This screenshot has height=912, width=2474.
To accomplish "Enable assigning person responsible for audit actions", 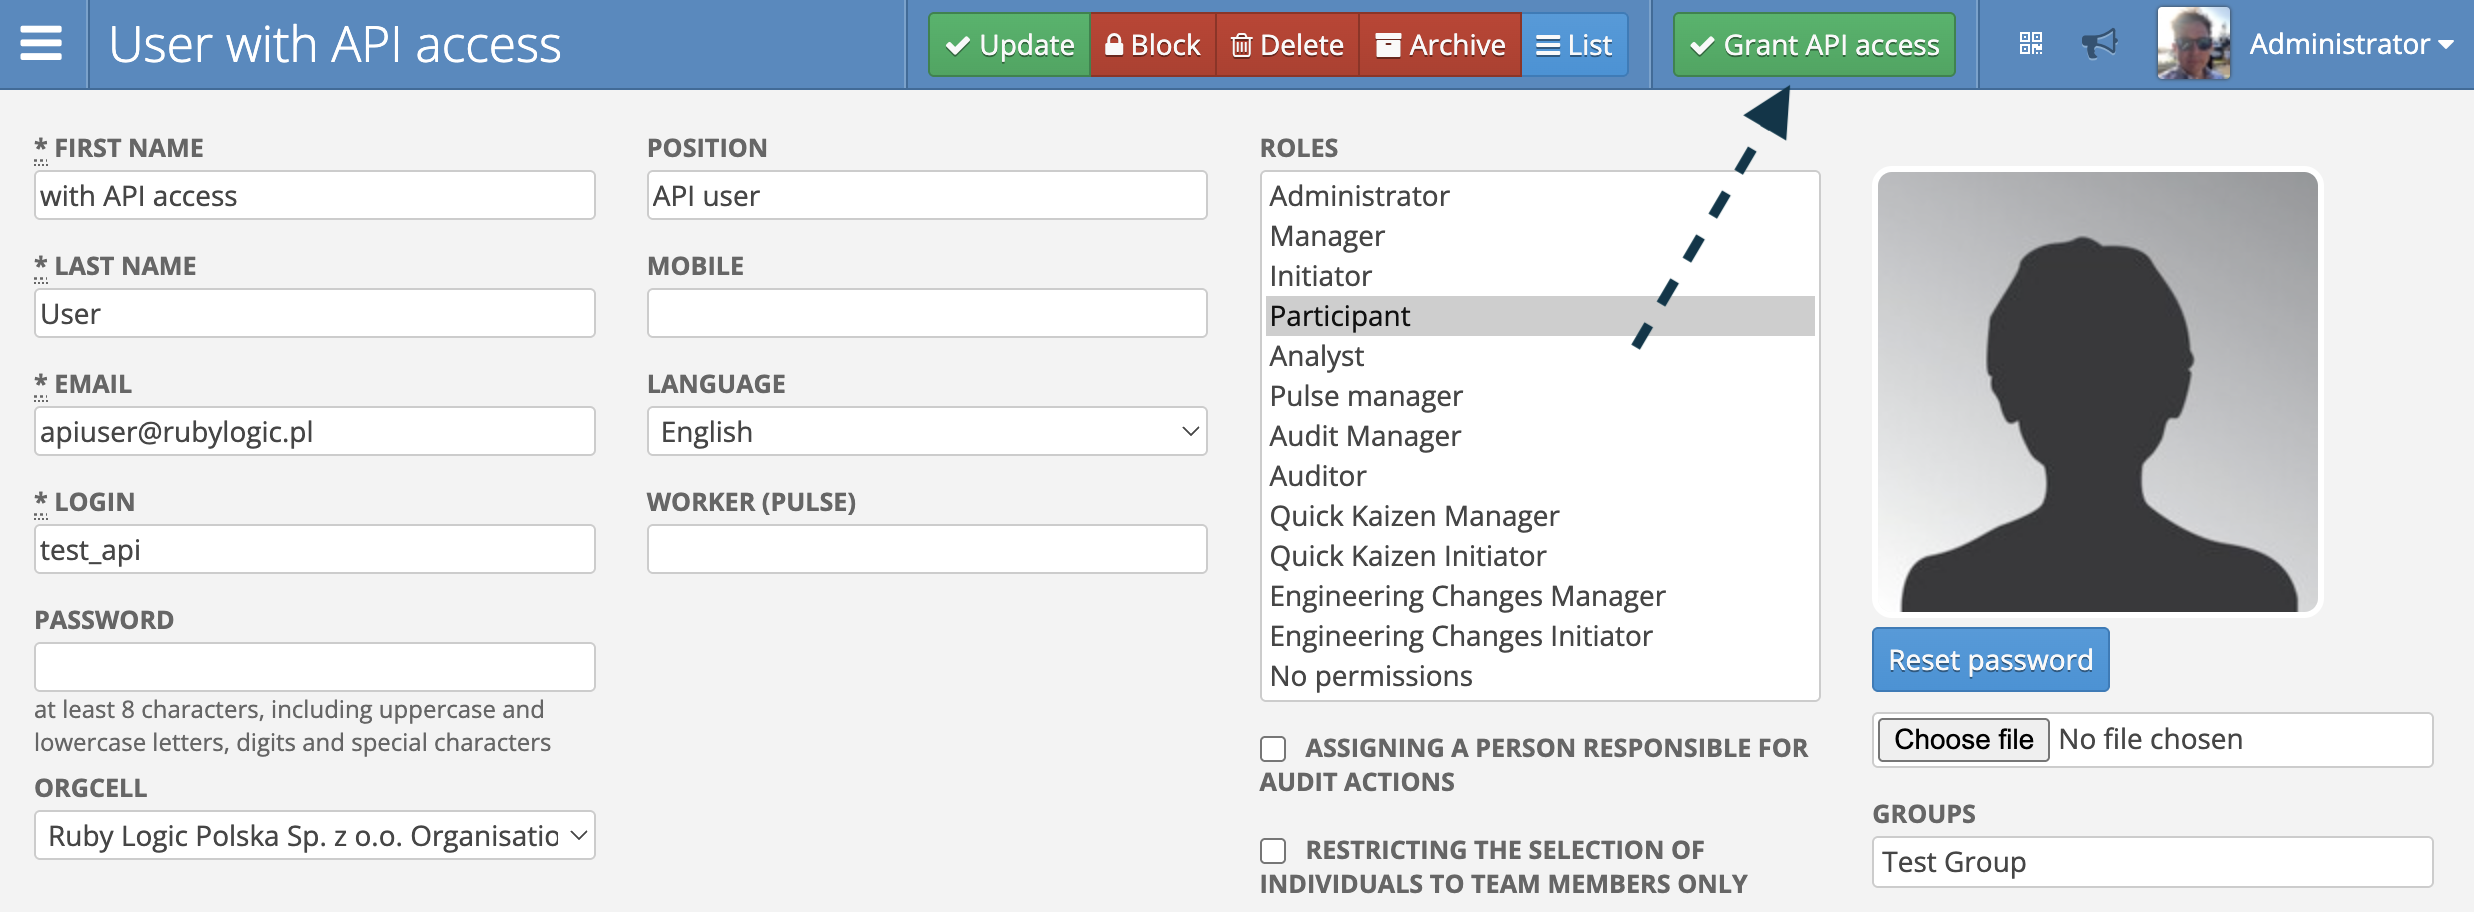I will pyautogui.click(x=1273, y=749).
